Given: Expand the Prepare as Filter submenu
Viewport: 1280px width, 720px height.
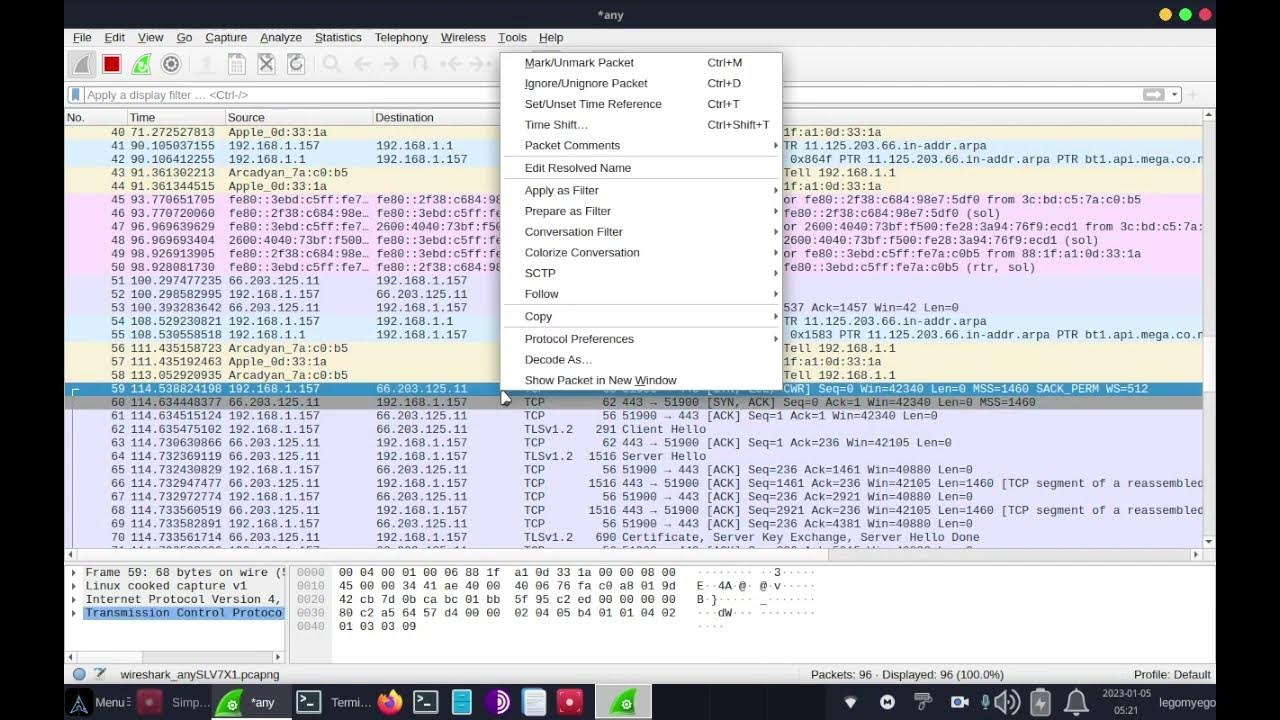Looking at the screenshot, I should (641, 211).
